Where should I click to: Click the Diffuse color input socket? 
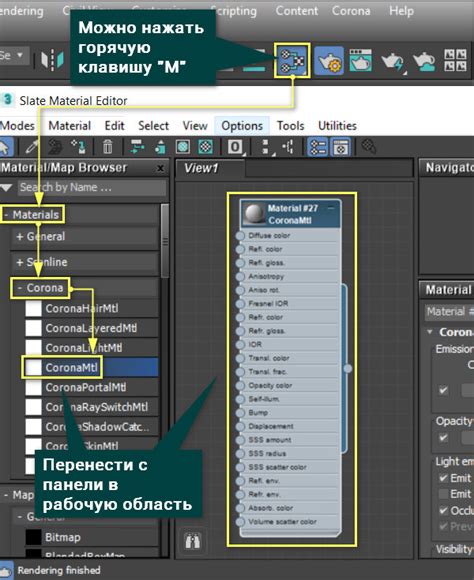[240, 236]
